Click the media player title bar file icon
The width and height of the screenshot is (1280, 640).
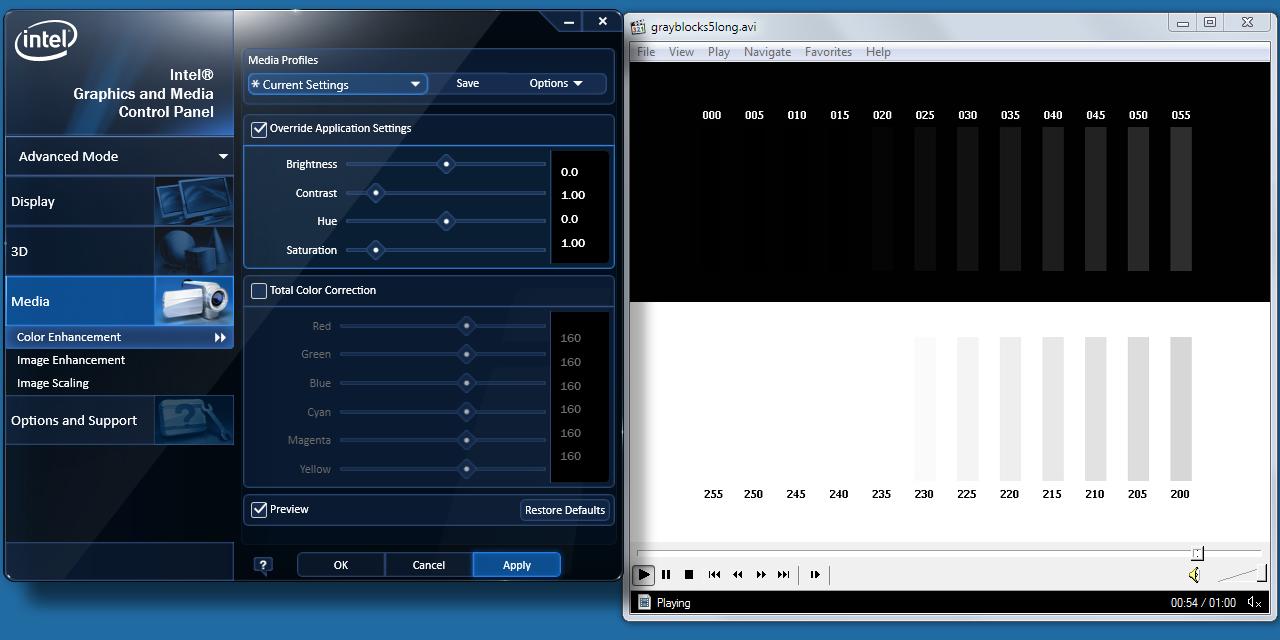(x=639, y=27)
